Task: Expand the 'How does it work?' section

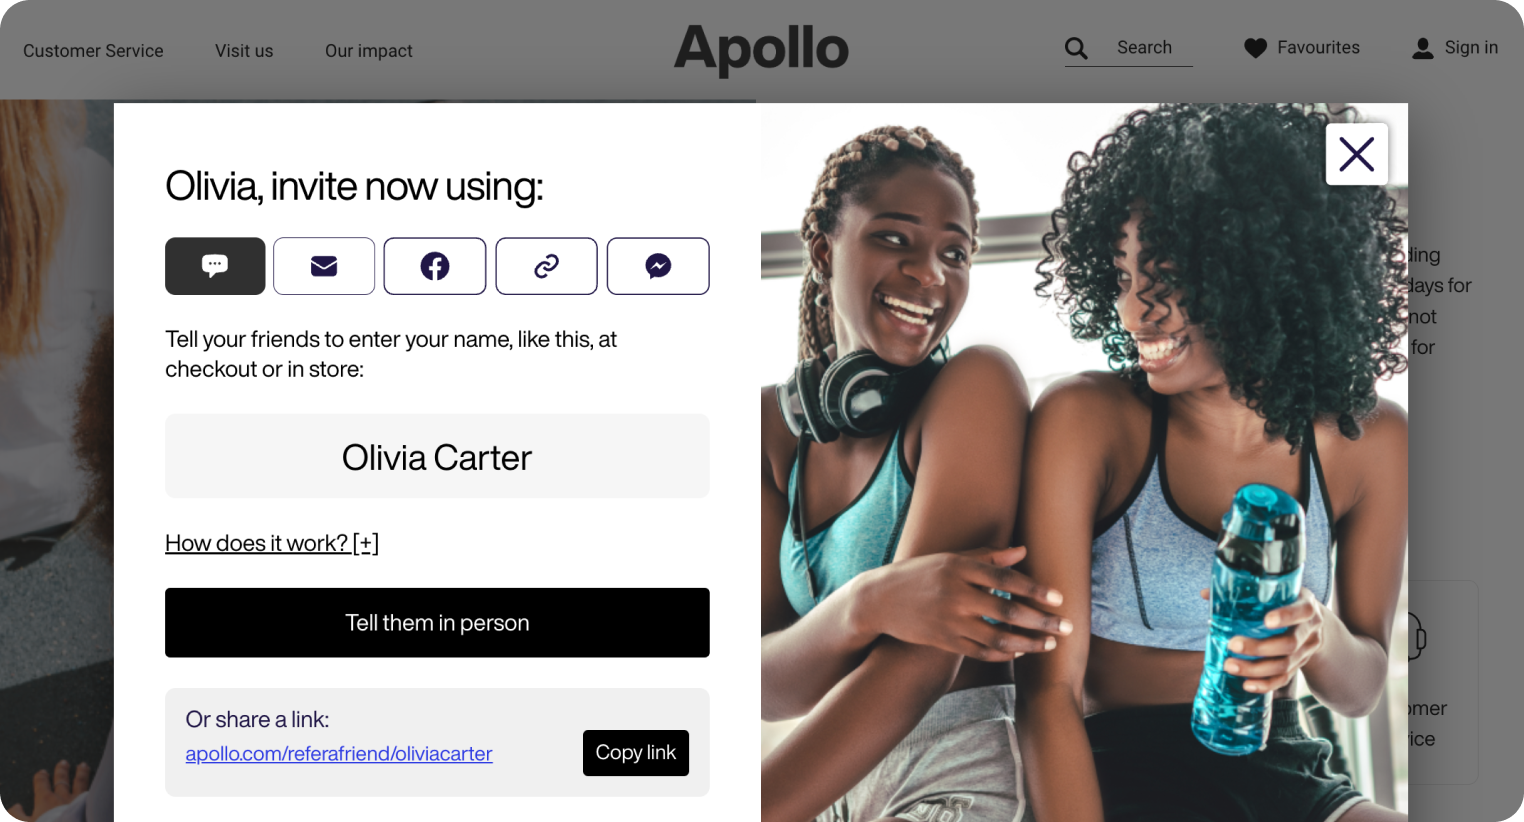Action: tap(272, 543)
